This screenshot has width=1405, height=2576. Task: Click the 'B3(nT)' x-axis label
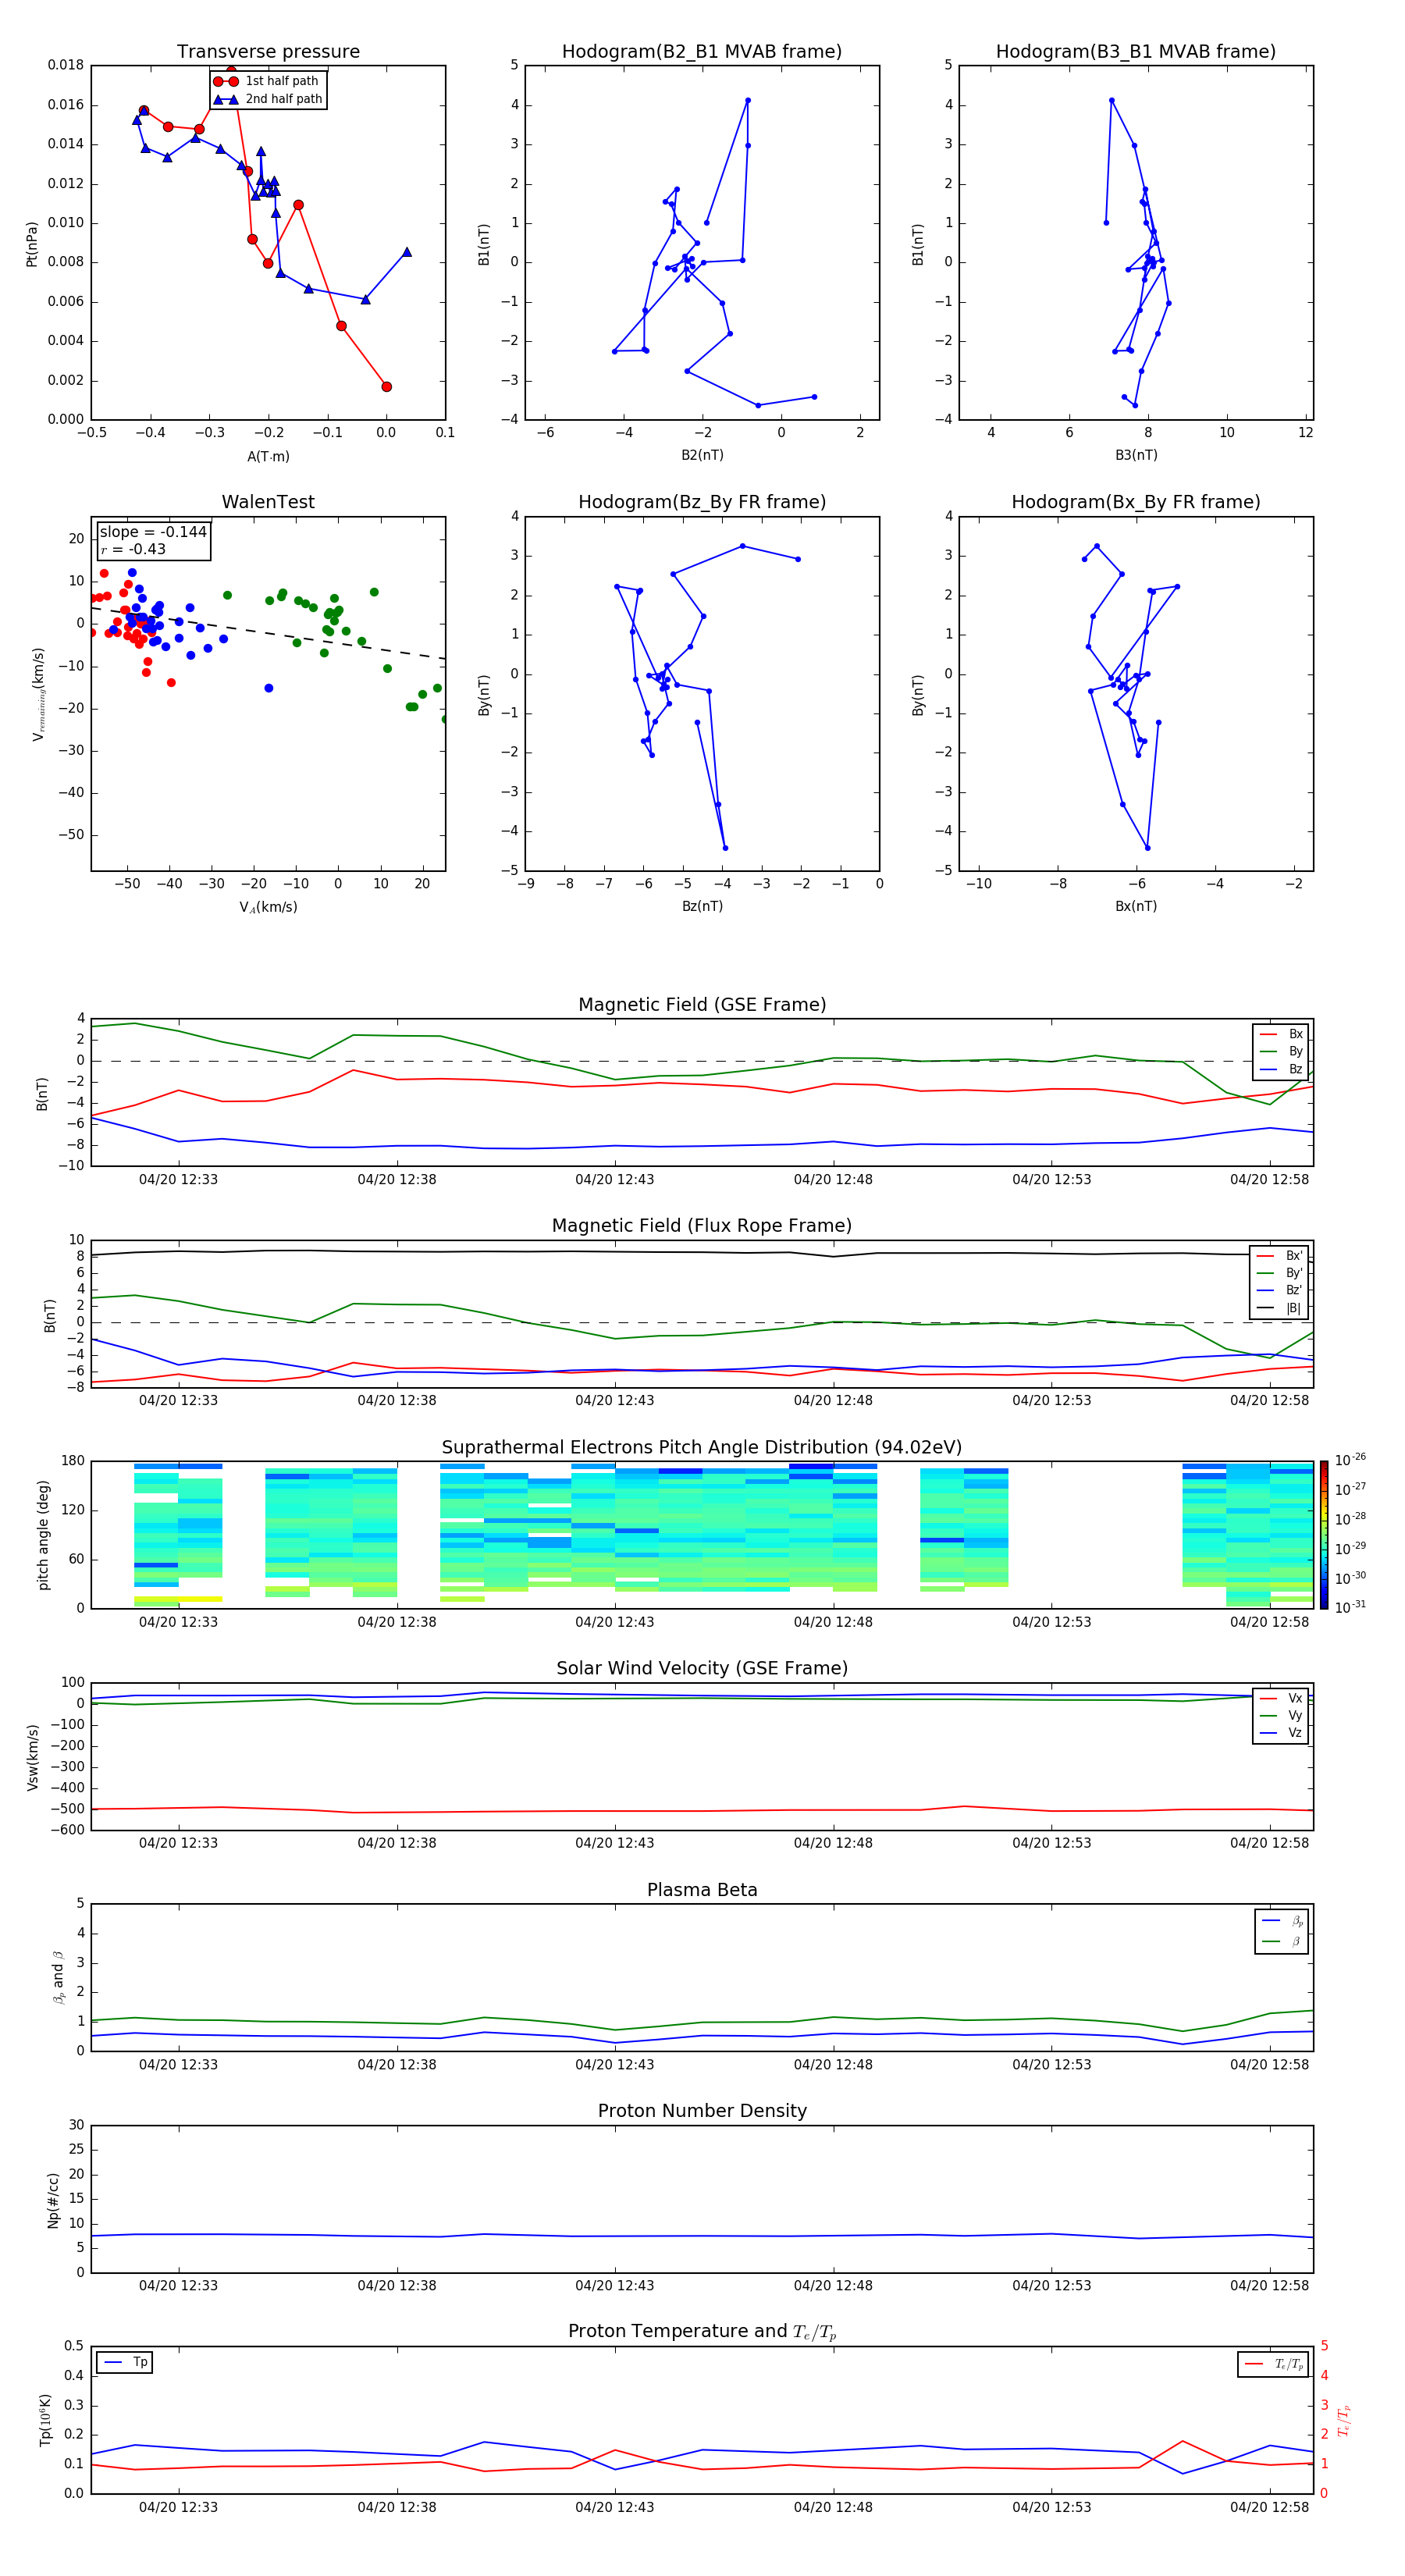(x=1136, y=455)
